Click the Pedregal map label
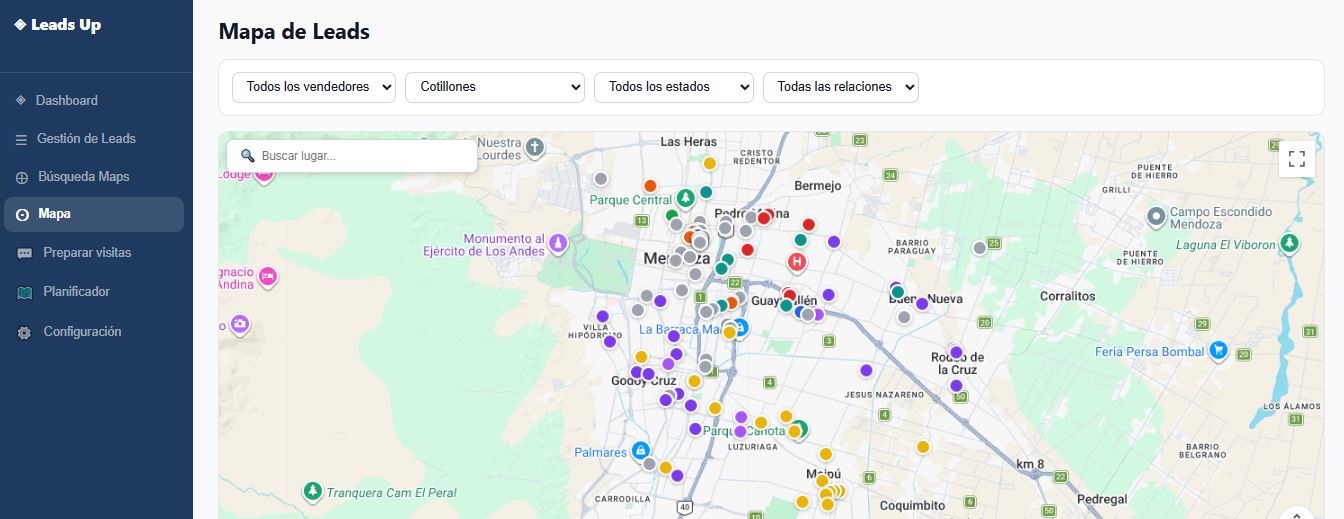Image resolution: width=1344 pixels, height=519 pixels. (1102, 499)
